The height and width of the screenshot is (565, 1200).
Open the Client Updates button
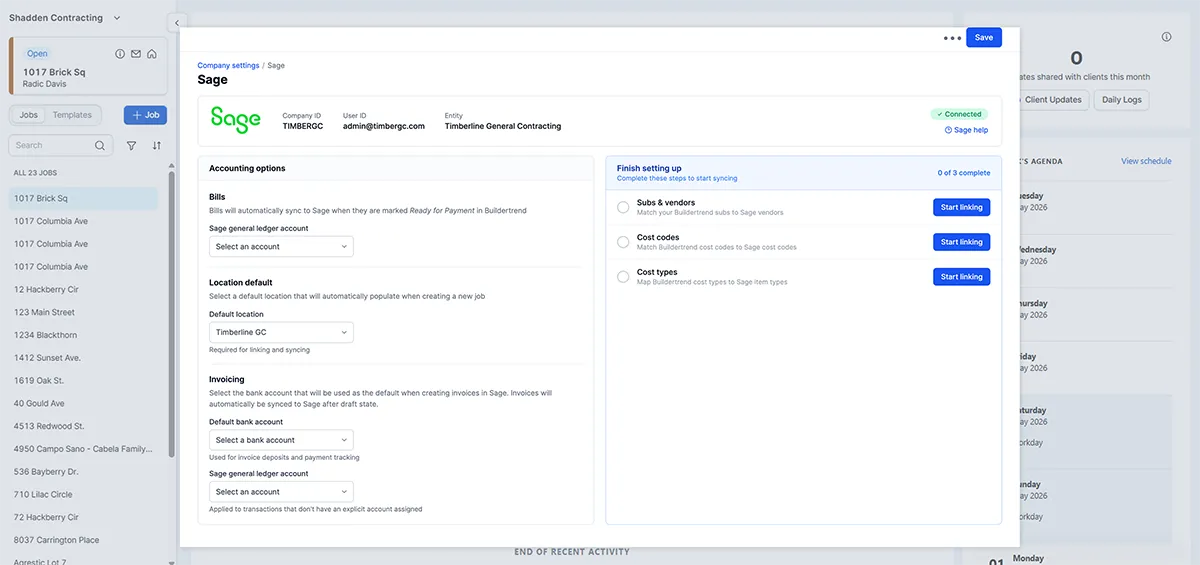[1053, 100]
